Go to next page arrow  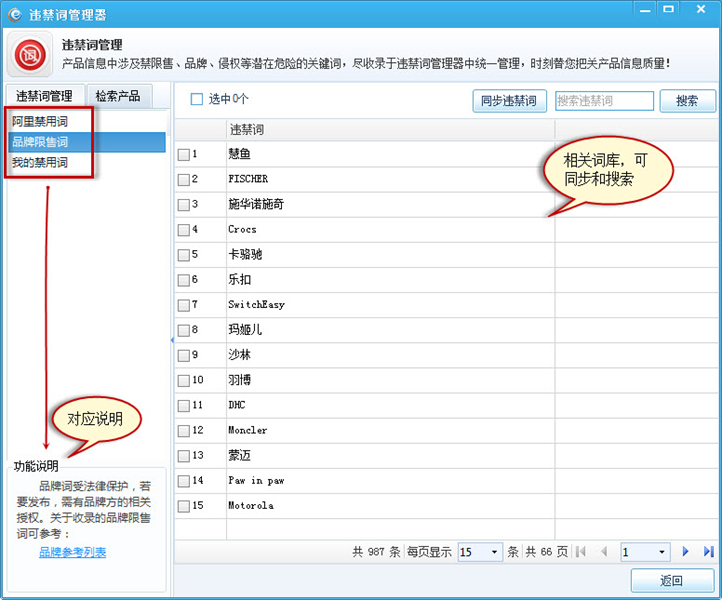pos(685,551)
